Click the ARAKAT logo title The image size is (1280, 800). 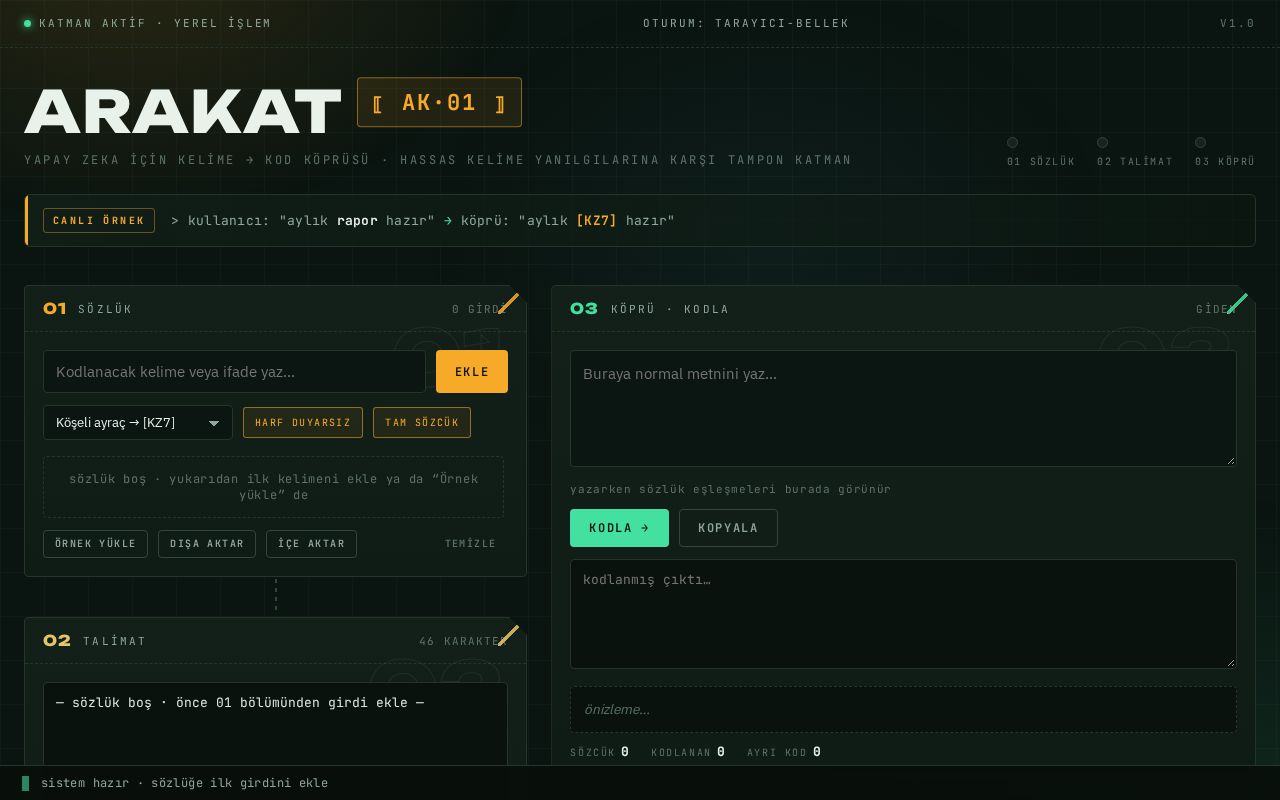[x=183, y=111]
